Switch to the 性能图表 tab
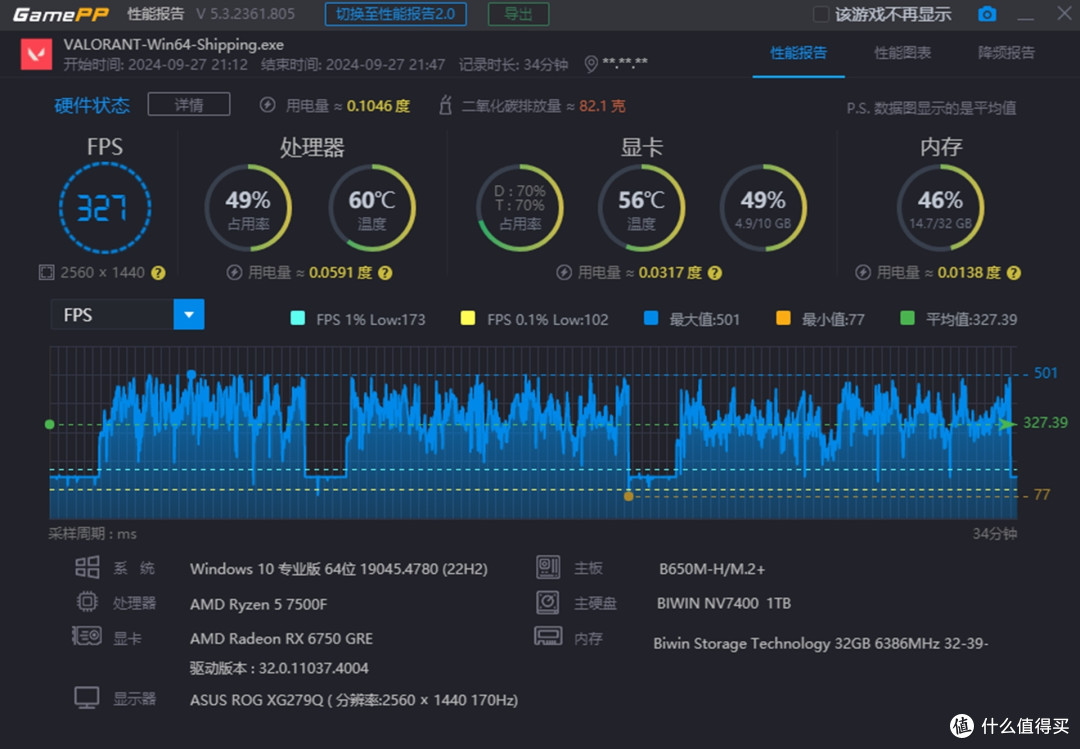1080x749 pixels. [902, 53]
